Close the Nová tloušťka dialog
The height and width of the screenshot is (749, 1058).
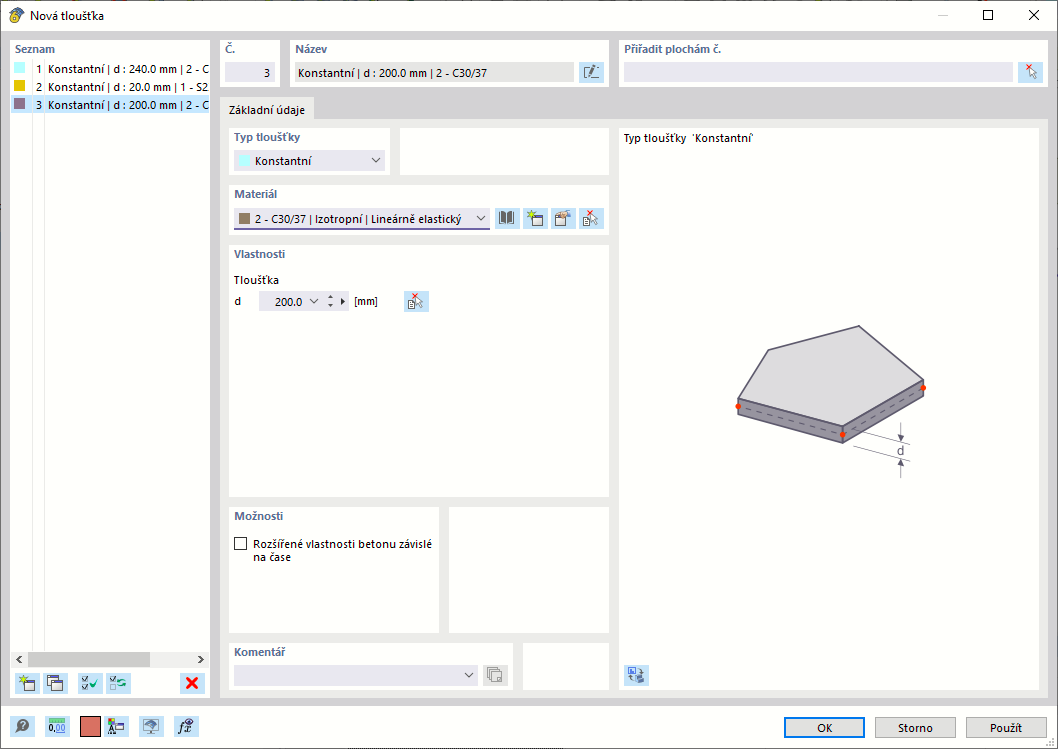pos(1034,15)
